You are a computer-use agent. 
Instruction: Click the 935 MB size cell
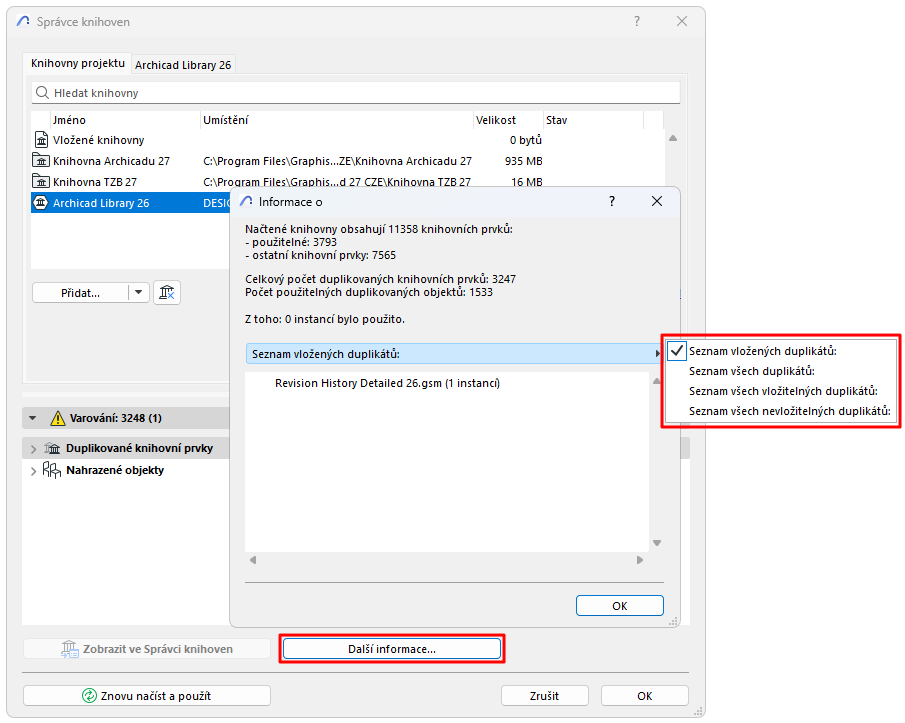(x=523, y=161)
